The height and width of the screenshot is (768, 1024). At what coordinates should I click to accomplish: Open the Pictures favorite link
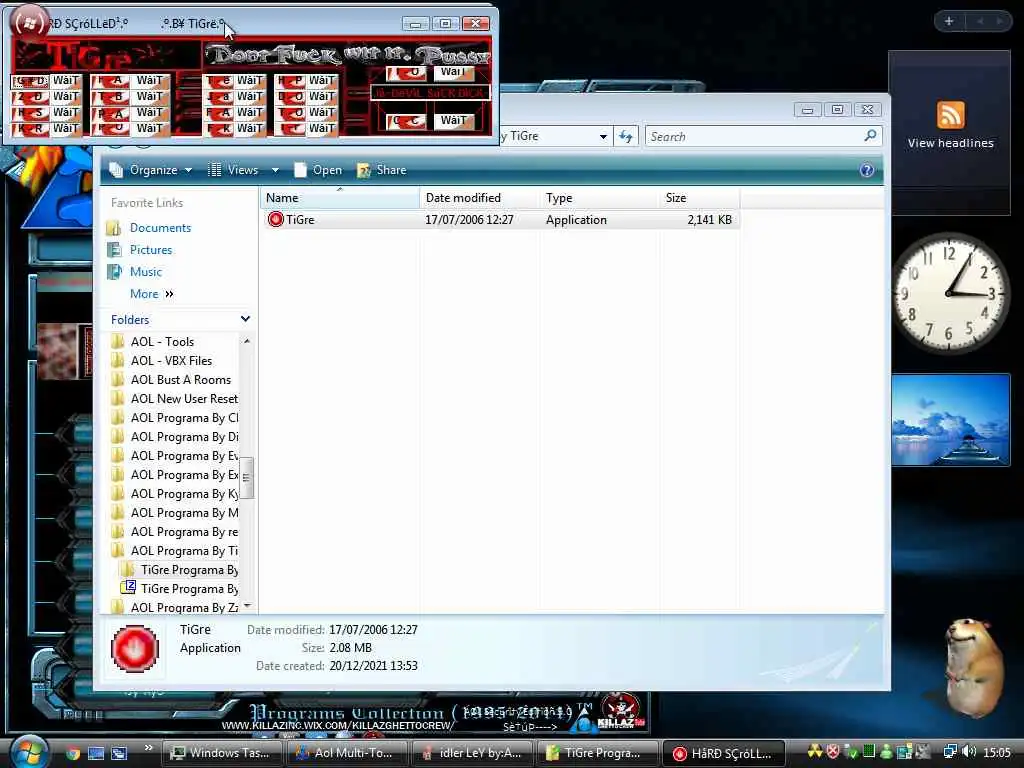point(151,250)
